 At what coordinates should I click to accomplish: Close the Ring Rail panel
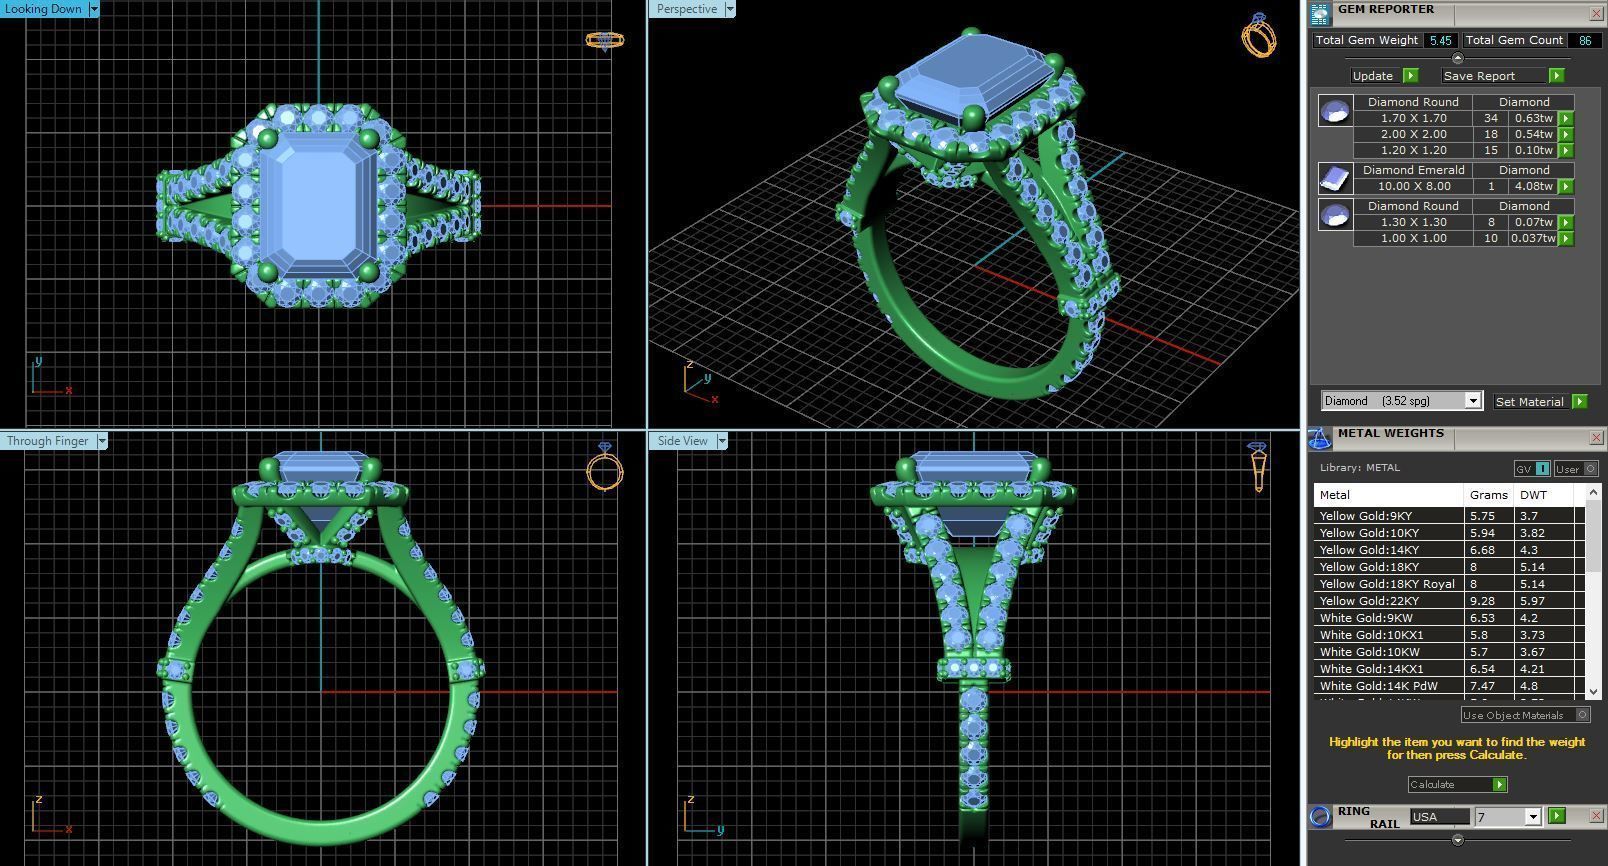1596,814
